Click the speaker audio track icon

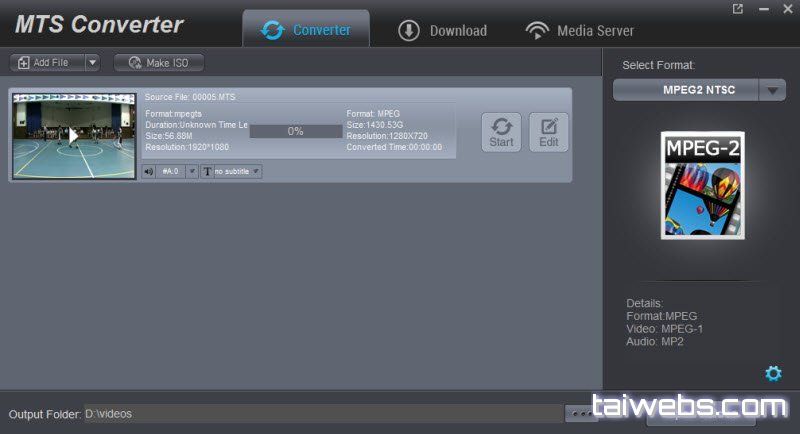point(149,171)
